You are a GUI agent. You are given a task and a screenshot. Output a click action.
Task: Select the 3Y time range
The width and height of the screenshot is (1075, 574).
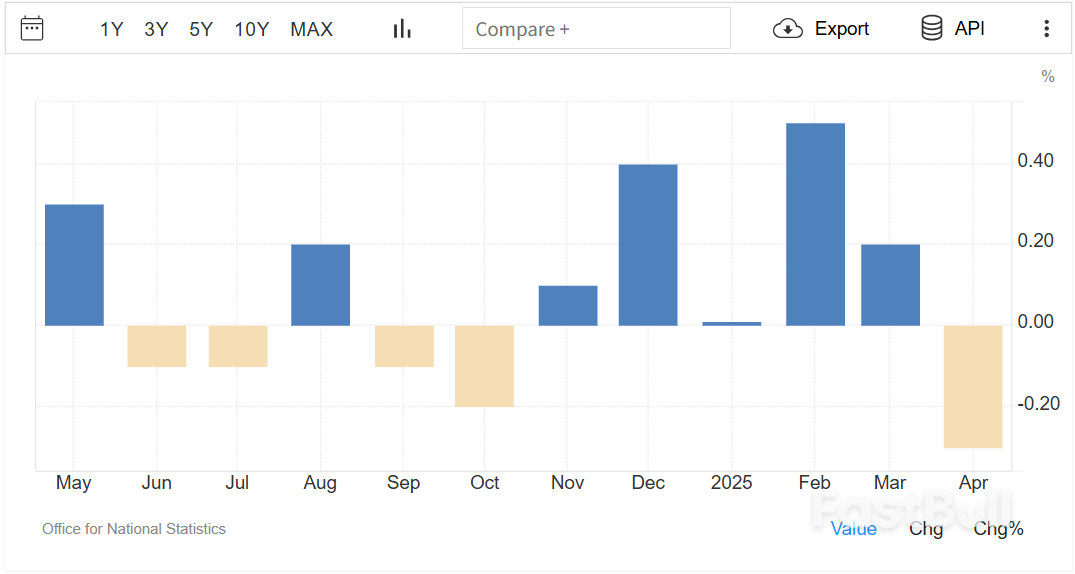[156, 30]
